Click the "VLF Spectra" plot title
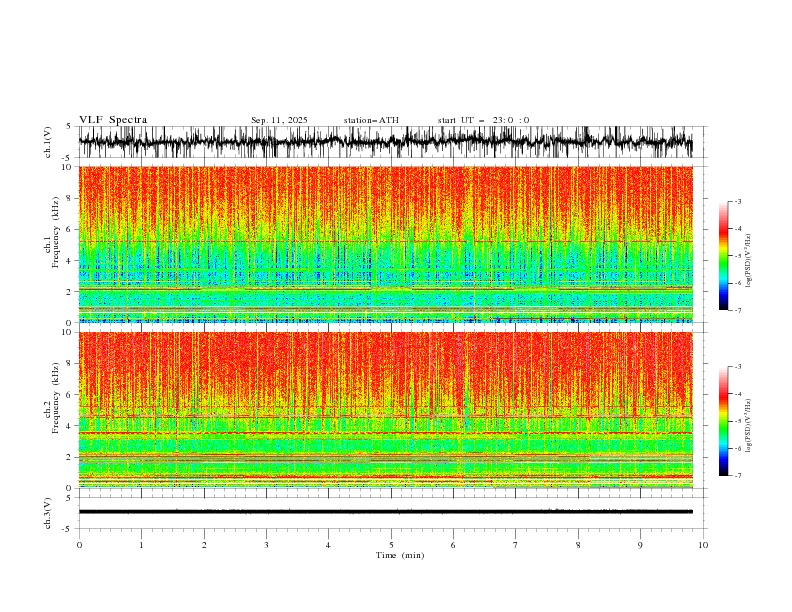Viewport: 792px width, 612px height. [113, 120]
